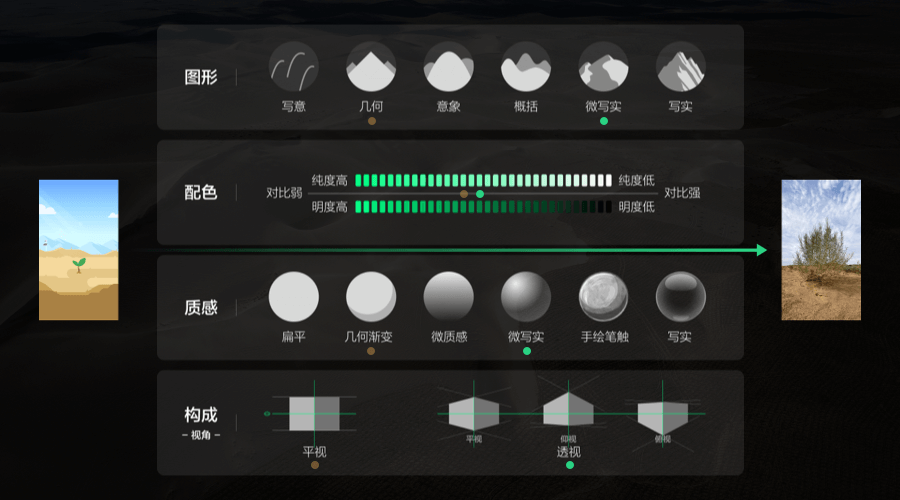Click the brown dot under 几何
This screenshot has height=500, width=900.
click(372, 121)
